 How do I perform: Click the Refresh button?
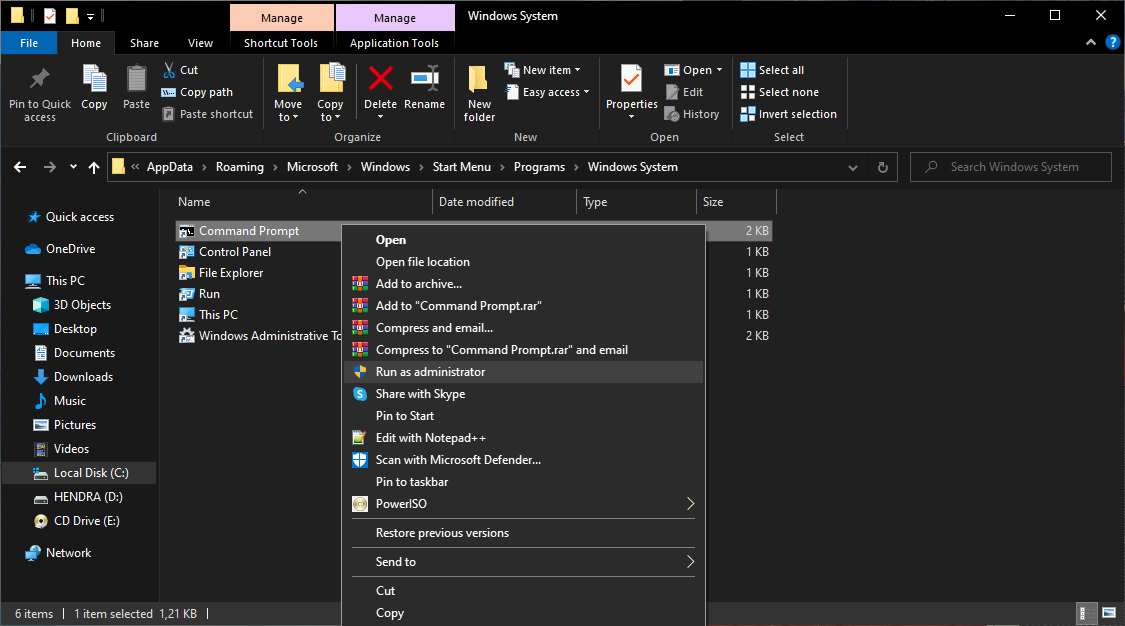click(882, 168)
